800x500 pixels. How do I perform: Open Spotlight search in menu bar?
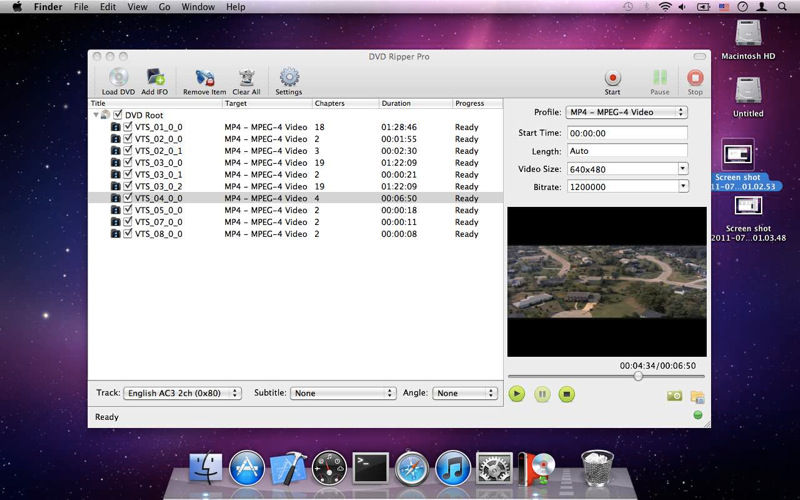pos(782,7)
